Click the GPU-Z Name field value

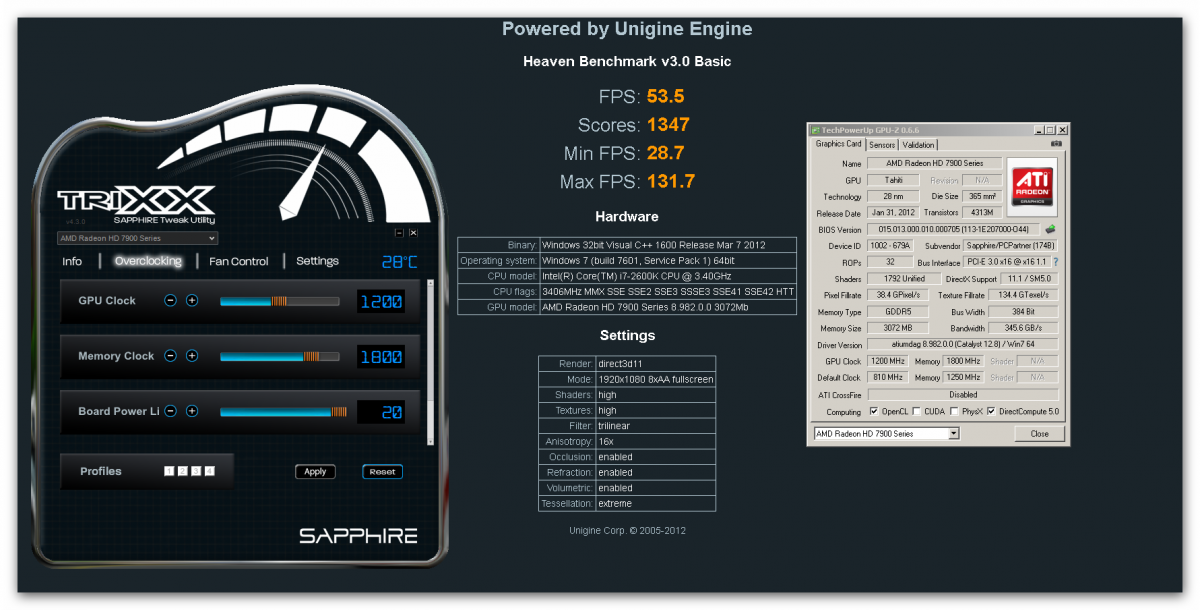point(934,163)
